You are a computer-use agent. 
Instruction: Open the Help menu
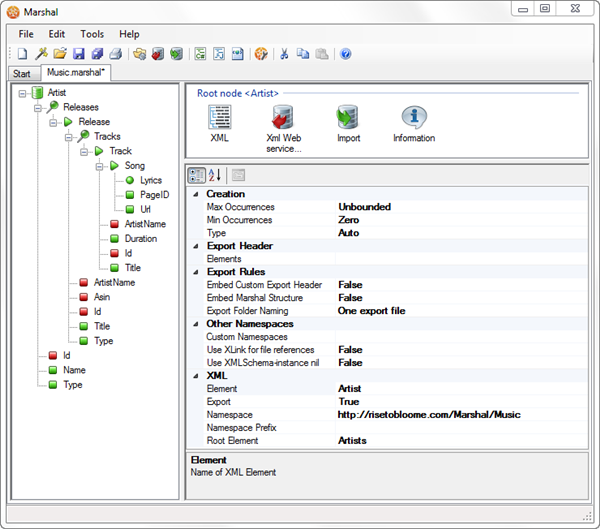(x=129, y=34)
